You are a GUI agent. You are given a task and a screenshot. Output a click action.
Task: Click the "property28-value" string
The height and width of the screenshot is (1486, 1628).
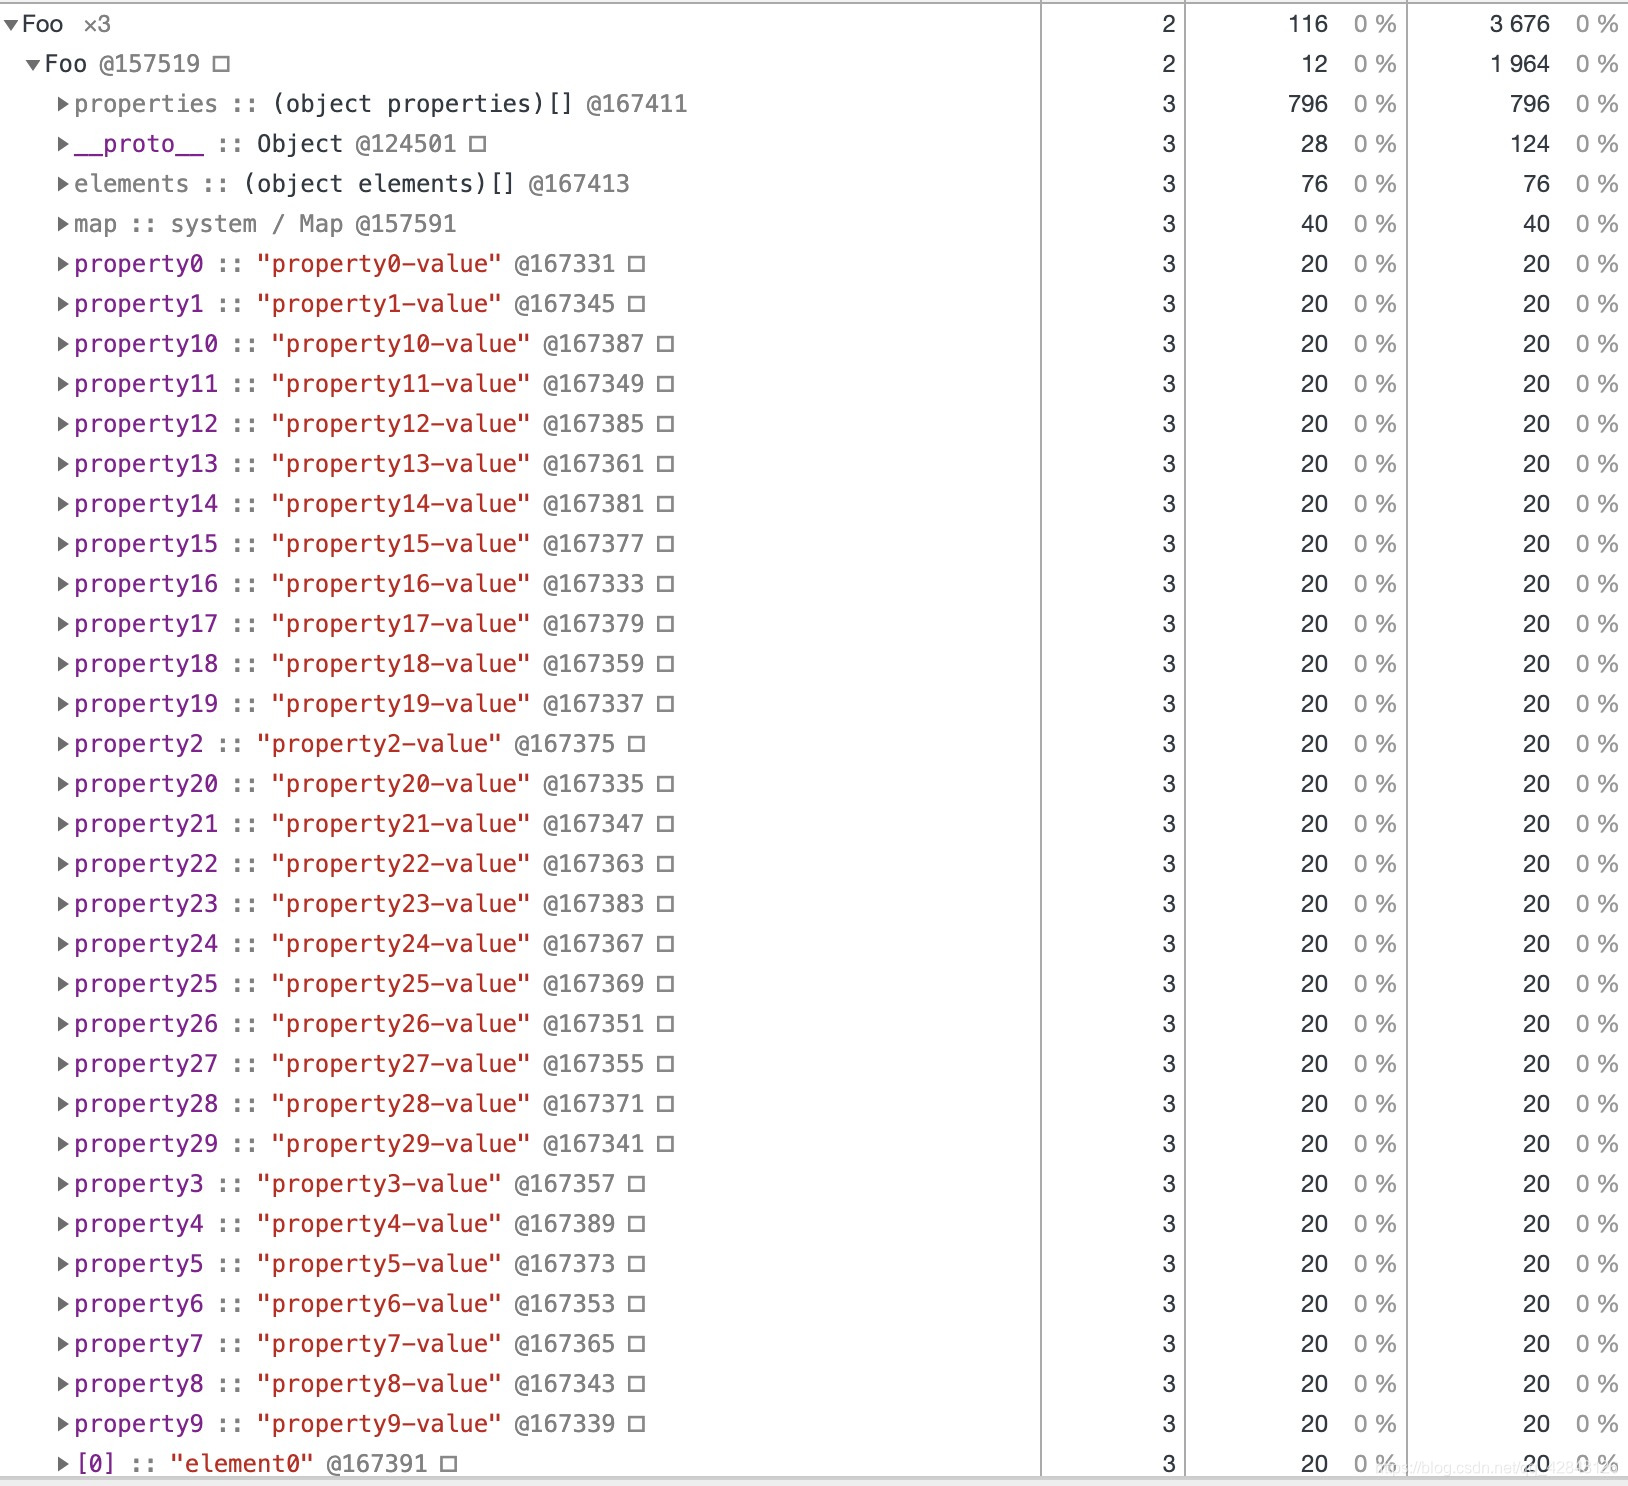401,1104
